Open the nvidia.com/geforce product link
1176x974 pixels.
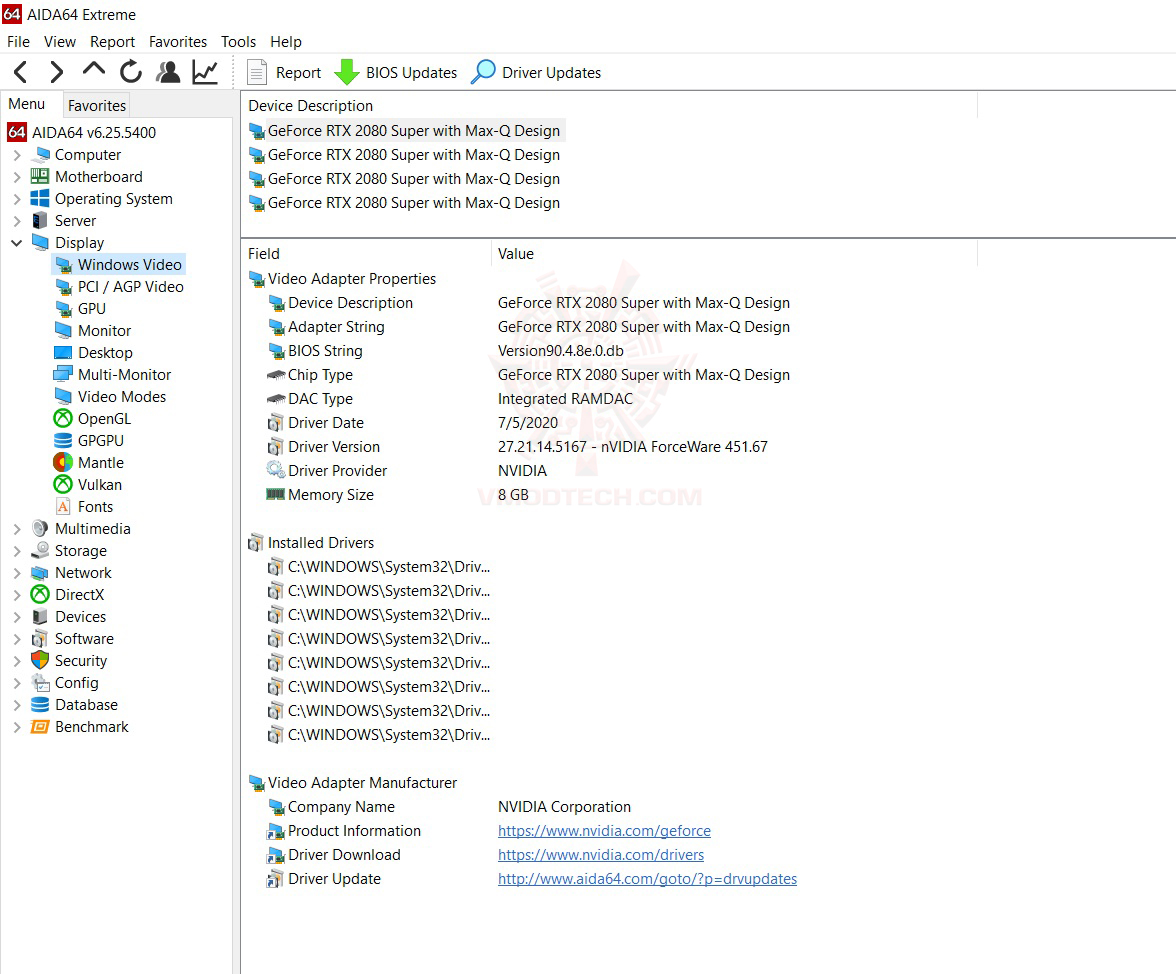click(604, 831)
